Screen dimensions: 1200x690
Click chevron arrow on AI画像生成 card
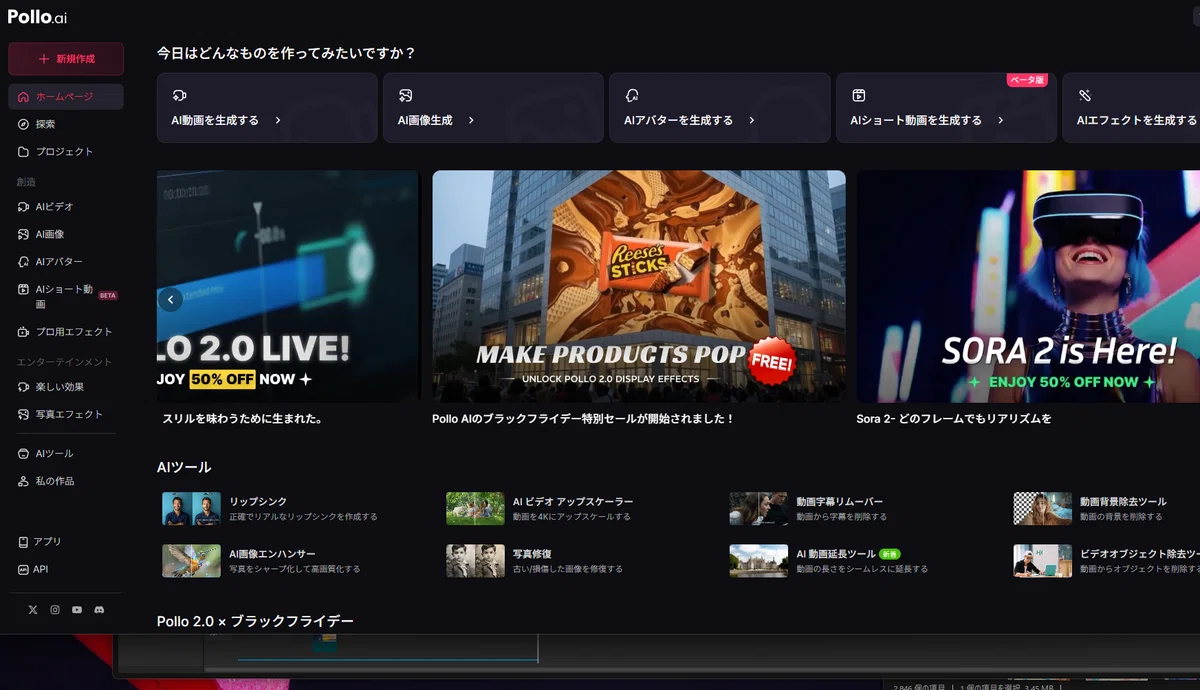click(471, 120)
